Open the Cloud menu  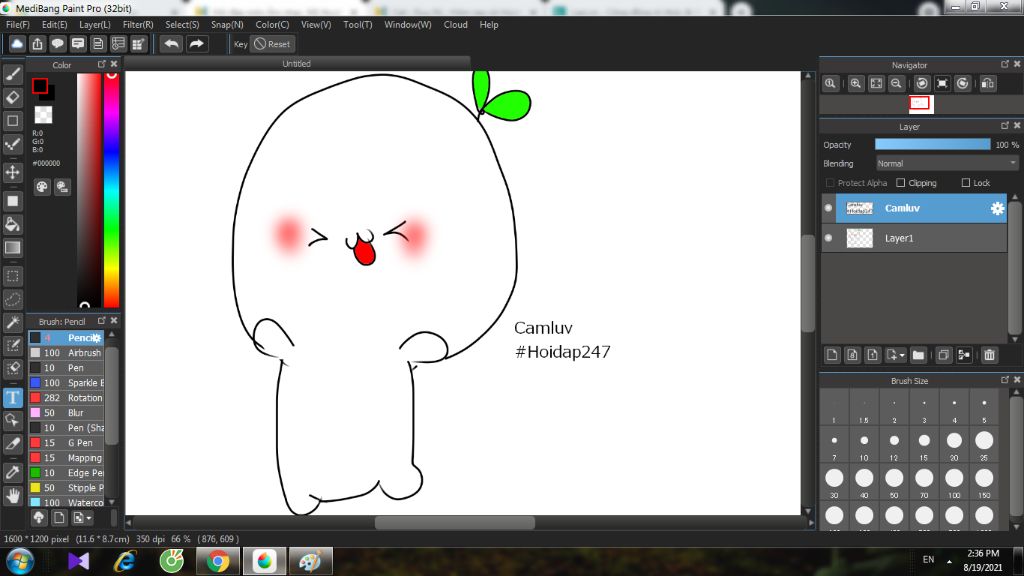(x=455, y=25)
